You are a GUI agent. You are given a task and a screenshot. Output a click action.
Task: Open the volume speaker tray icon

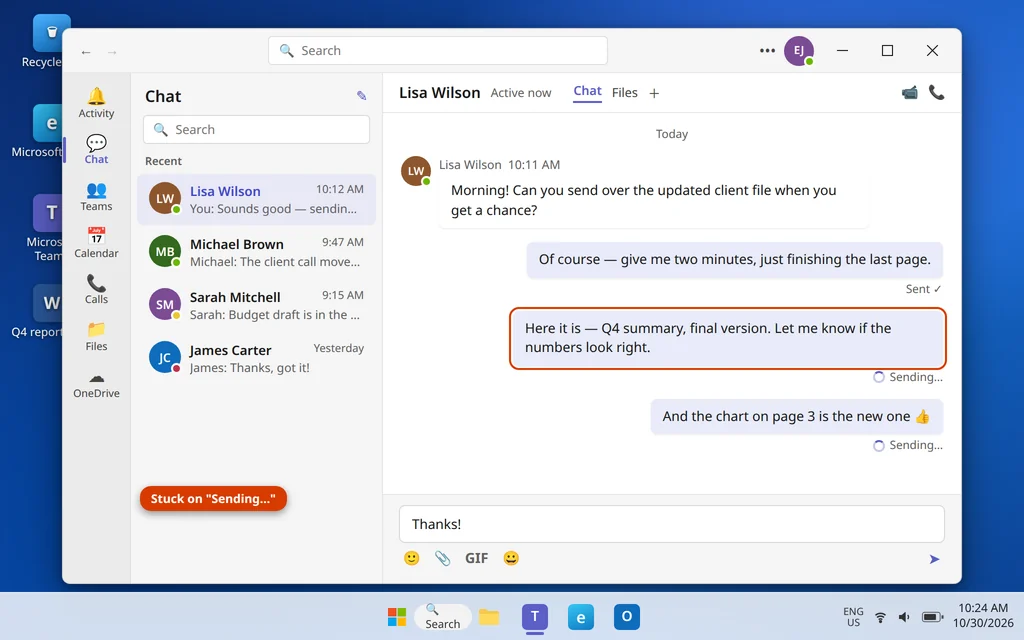coord(904,617)
